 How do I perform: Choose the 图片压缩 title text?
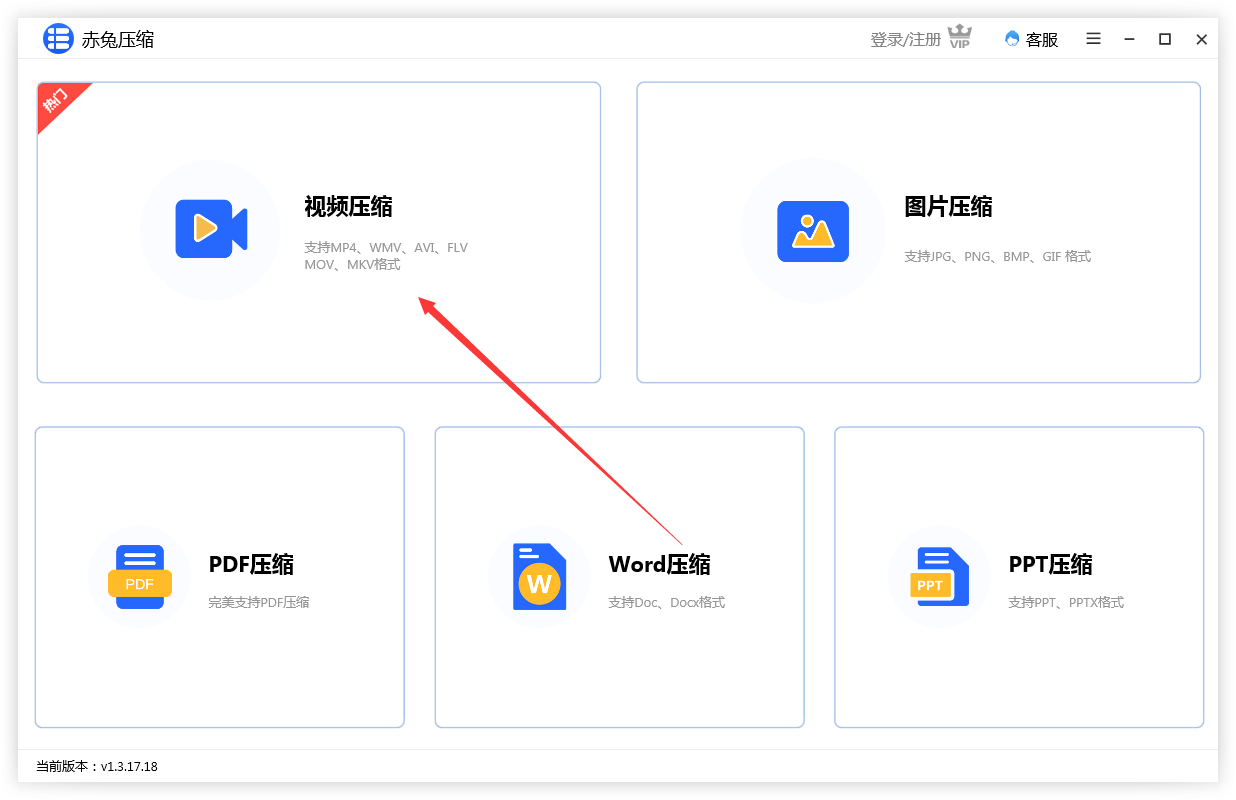(x=948, y=207)
